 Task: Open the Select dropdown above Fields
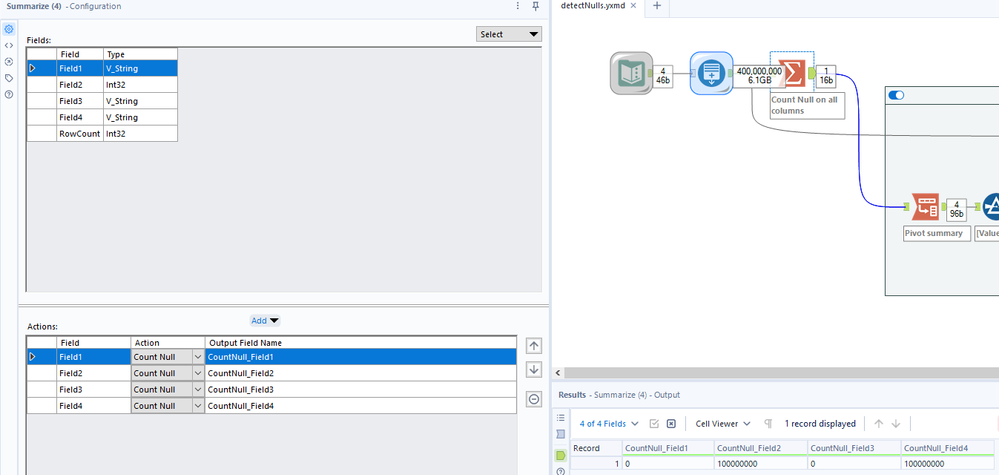pyautogui.click(x=508, y=34)
